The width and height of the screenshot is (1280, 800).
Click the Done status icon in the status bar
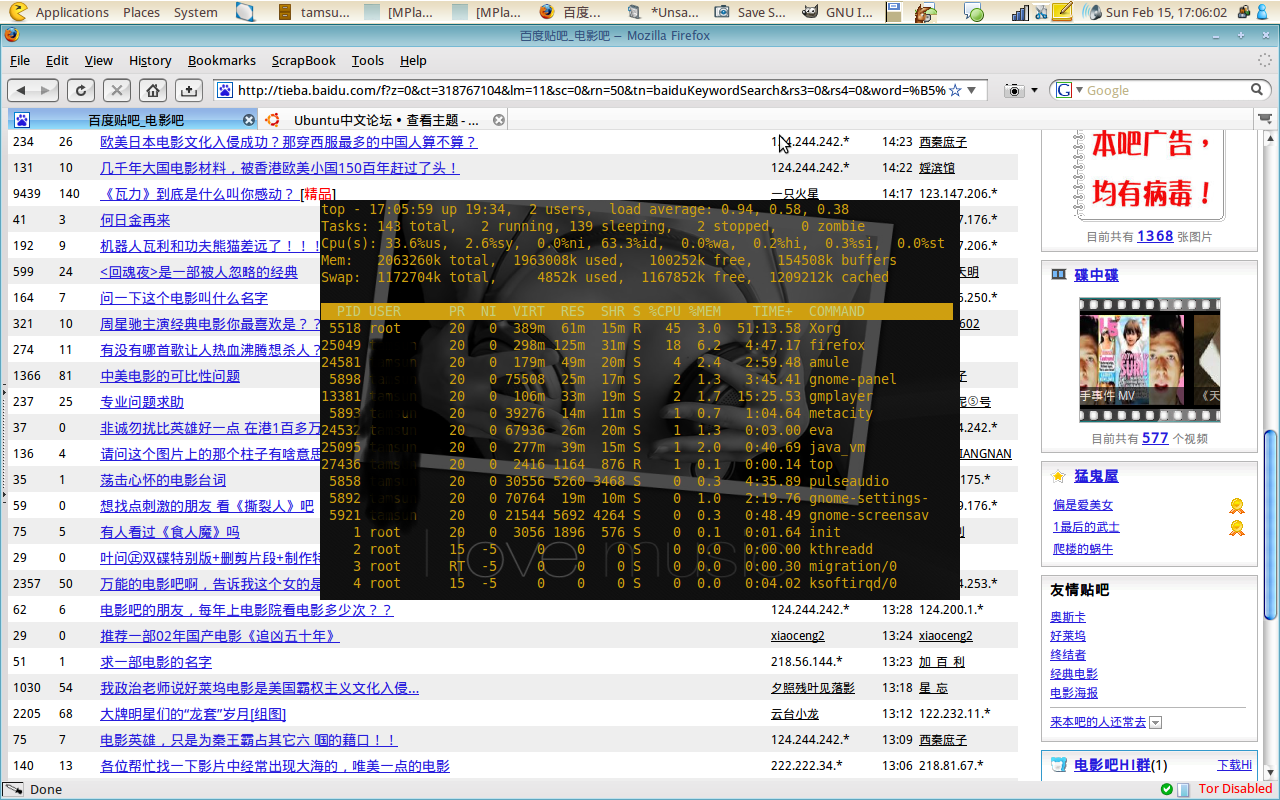tap(13, 789)
